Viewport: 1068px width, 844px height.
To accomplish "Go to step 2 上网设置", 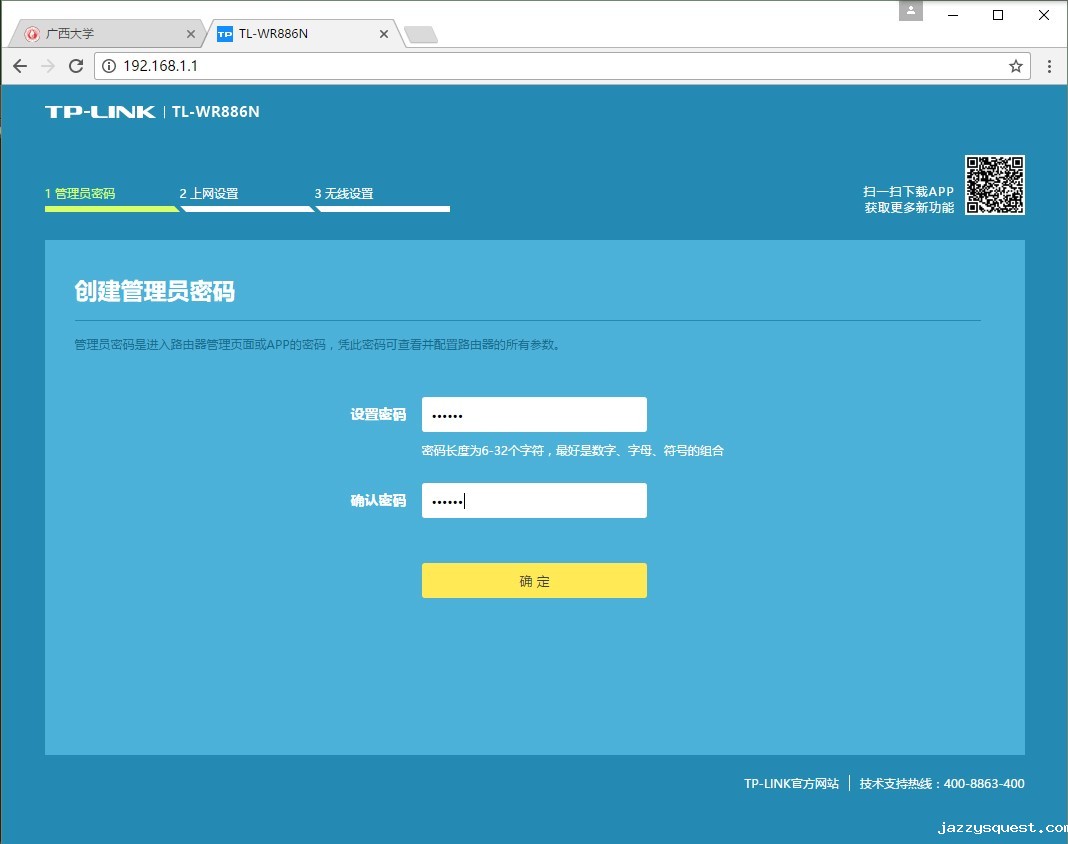I will click(209, 194).
